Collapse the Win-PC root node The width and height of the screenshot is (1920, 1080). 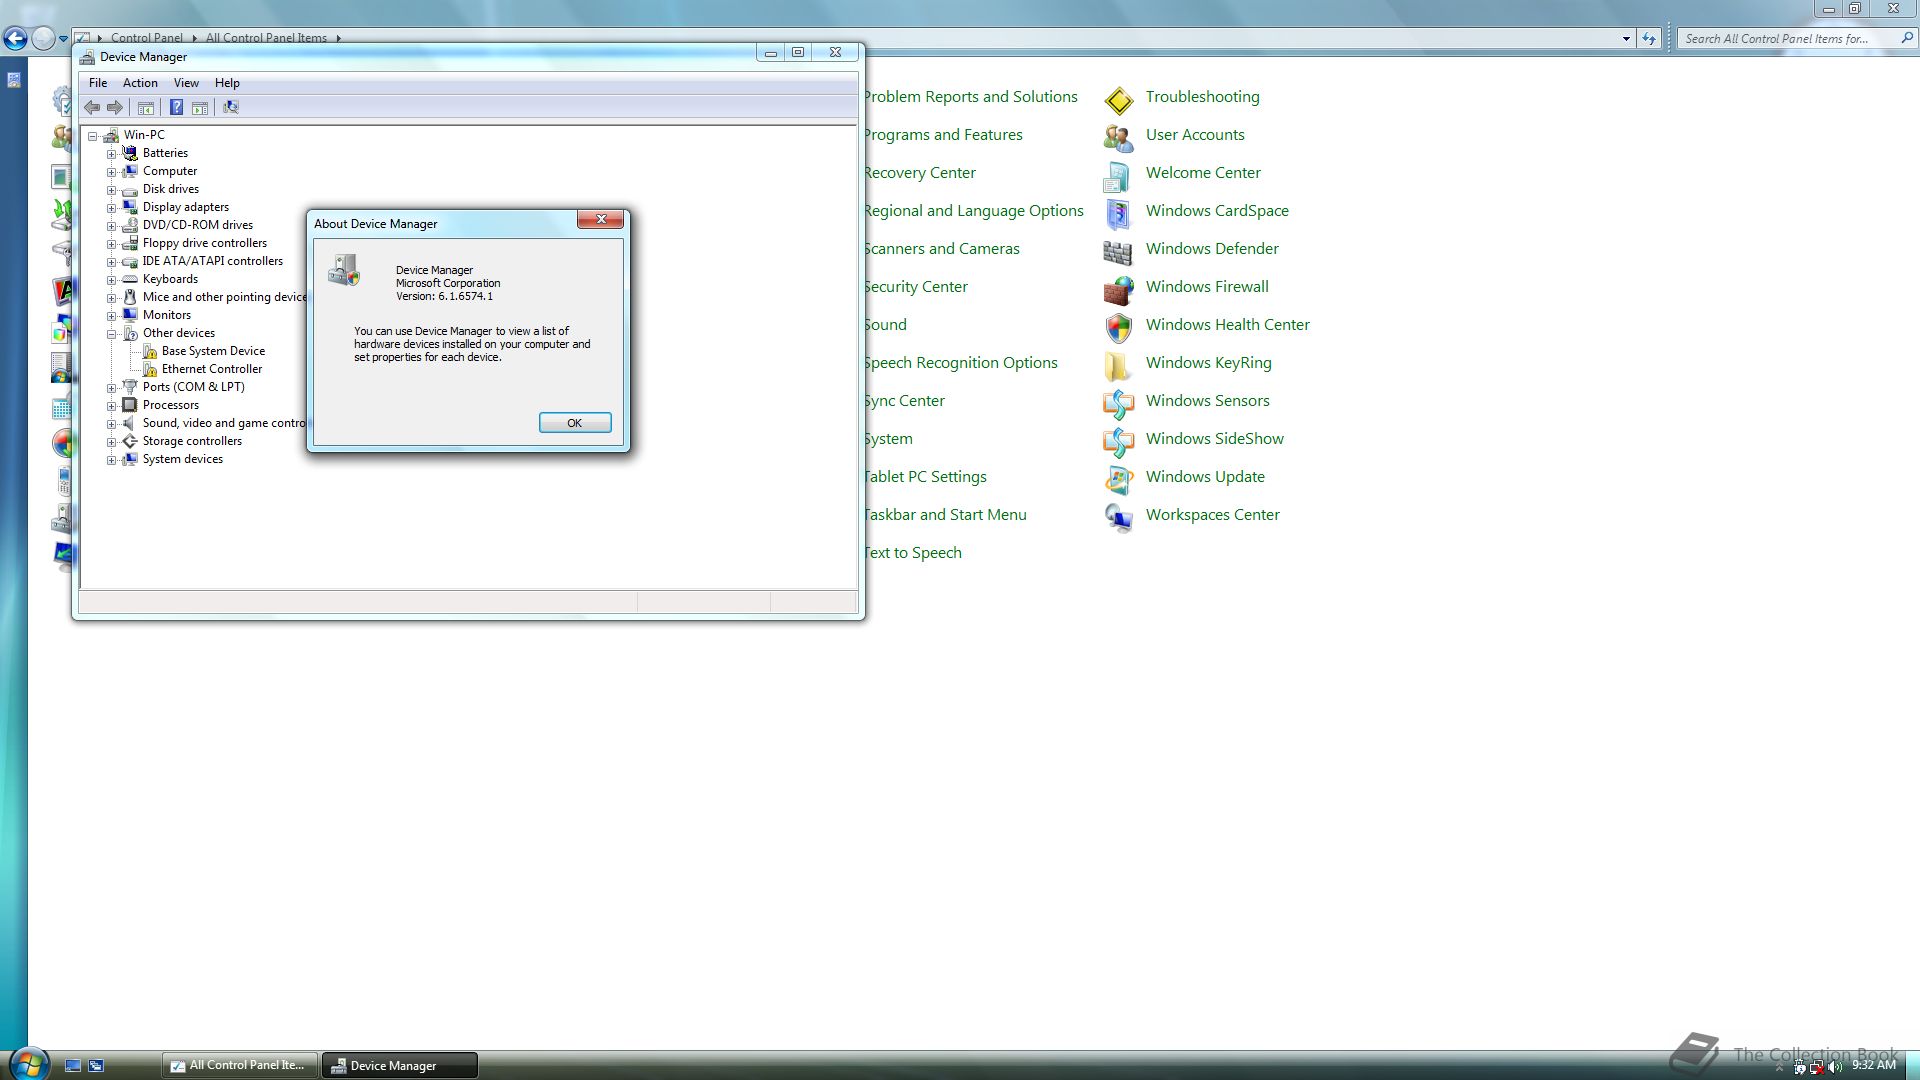coord(93,136)
